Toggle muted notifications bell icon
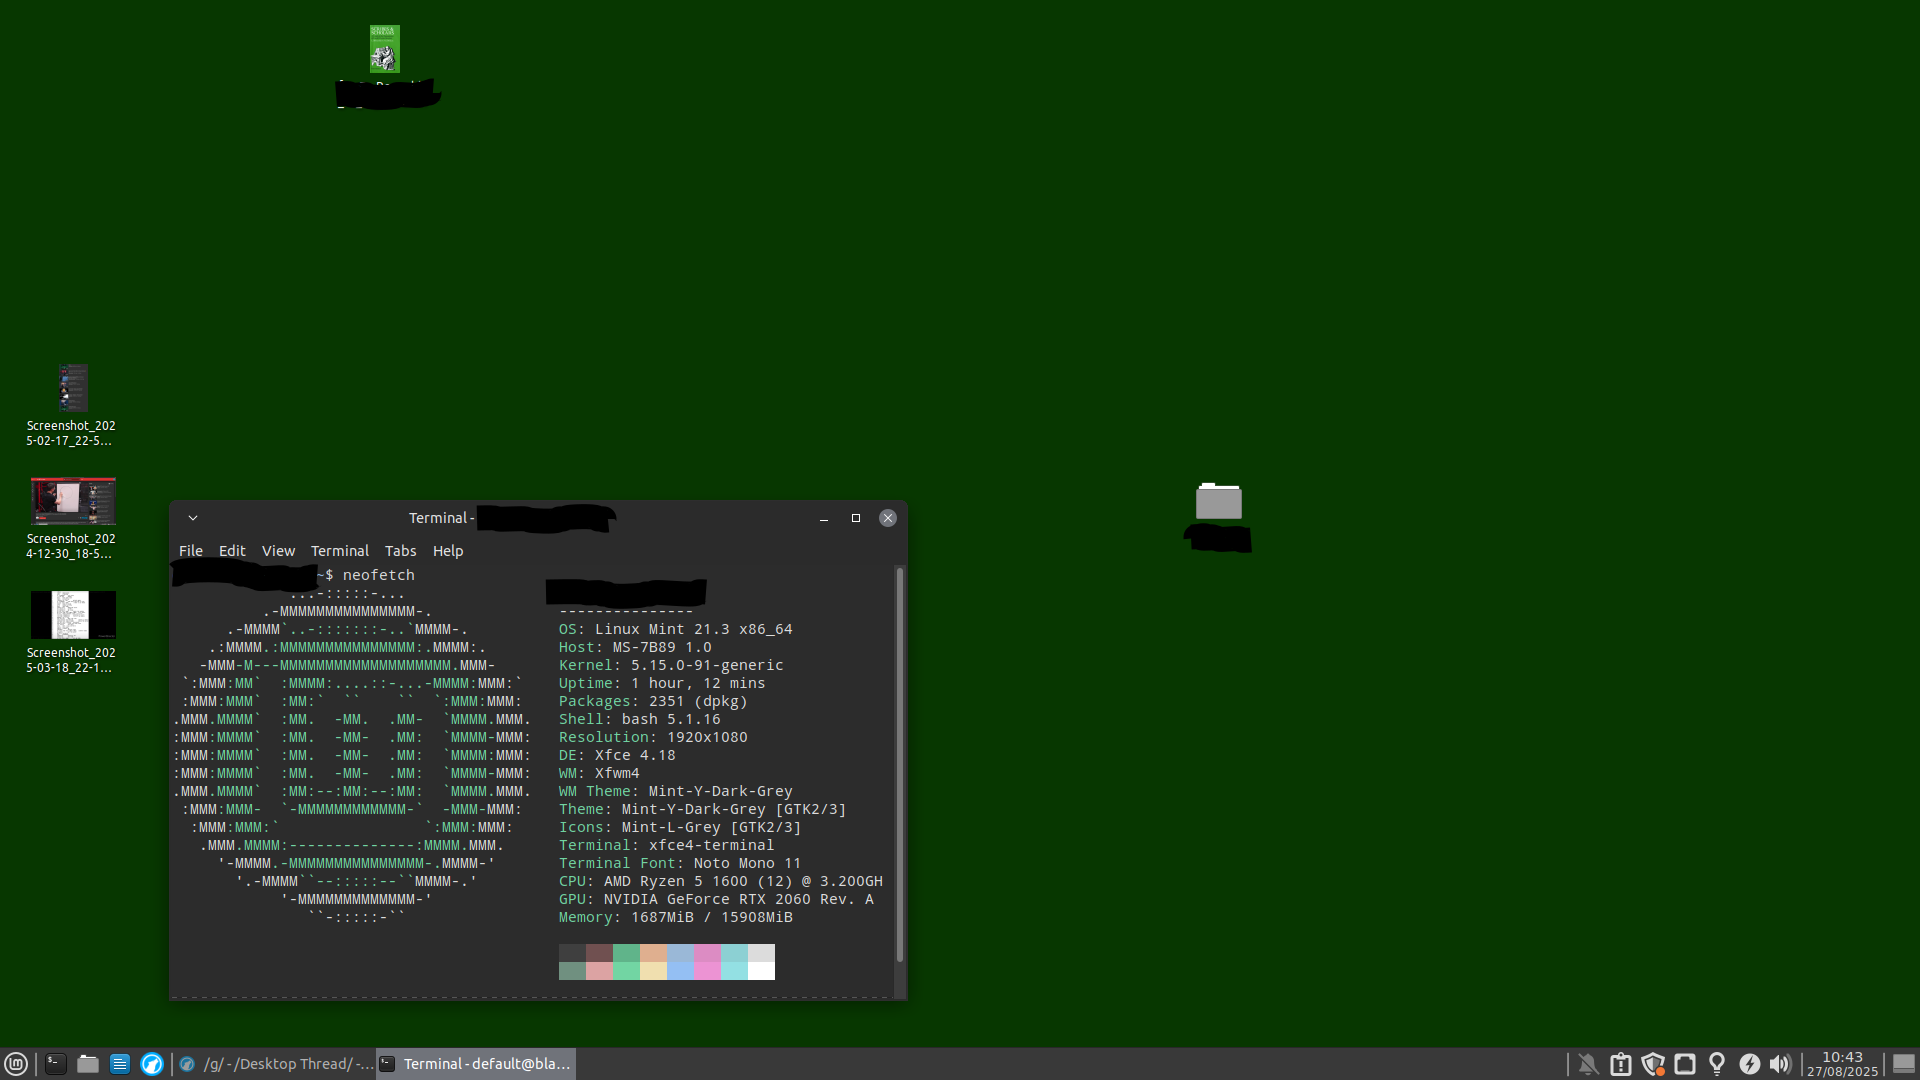 click(1588, 1064)
